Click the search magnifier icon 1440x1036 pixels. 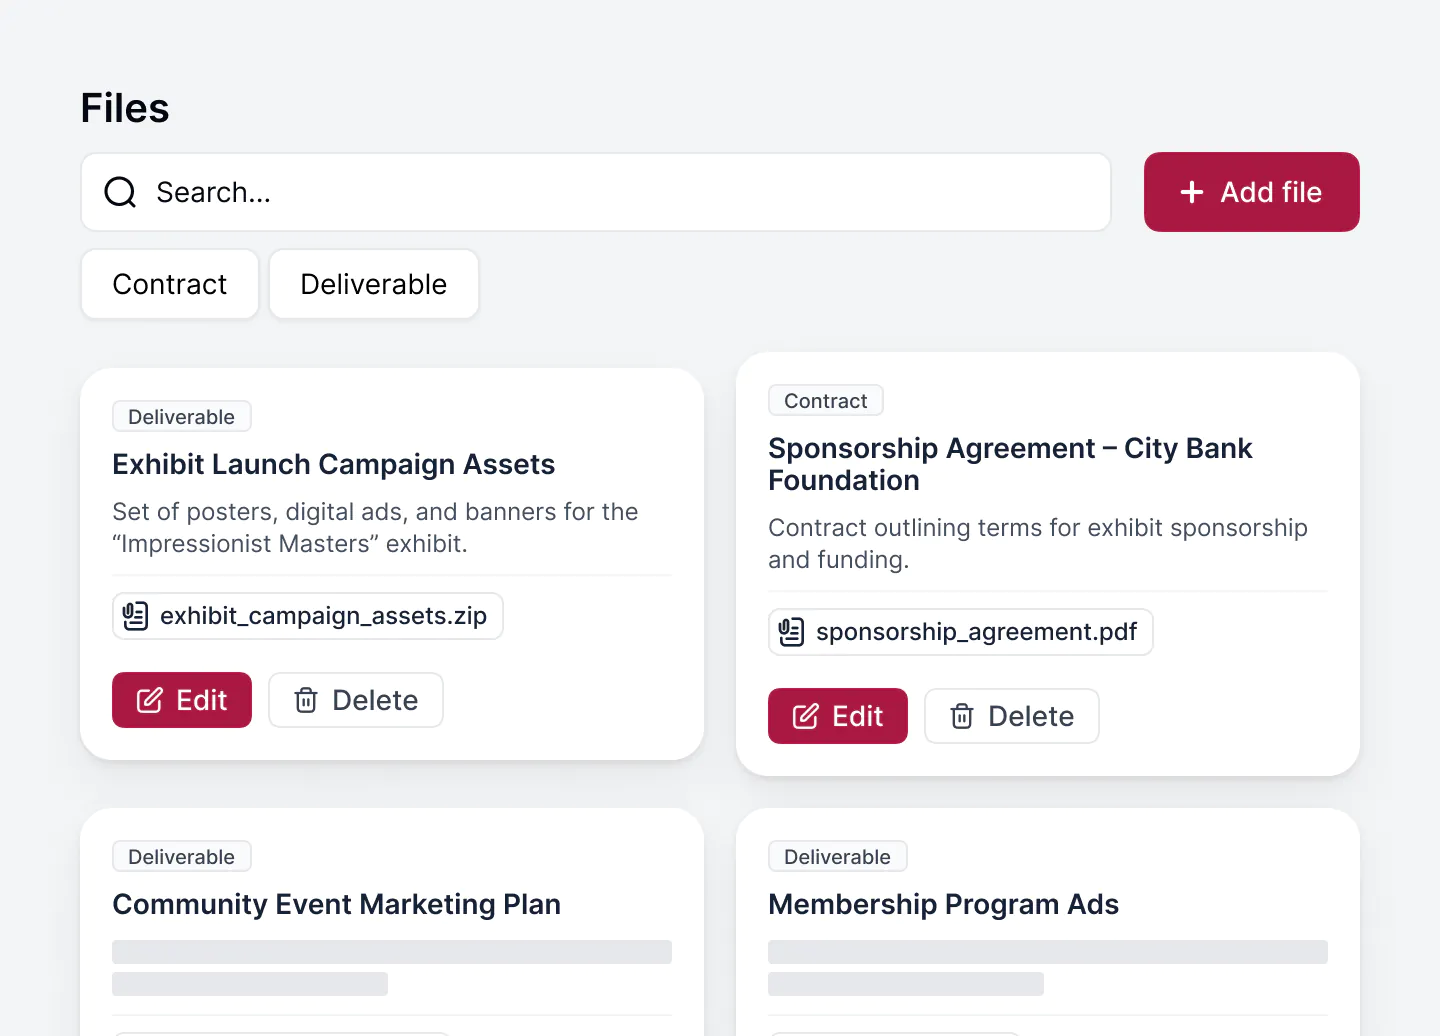point(119,192)
